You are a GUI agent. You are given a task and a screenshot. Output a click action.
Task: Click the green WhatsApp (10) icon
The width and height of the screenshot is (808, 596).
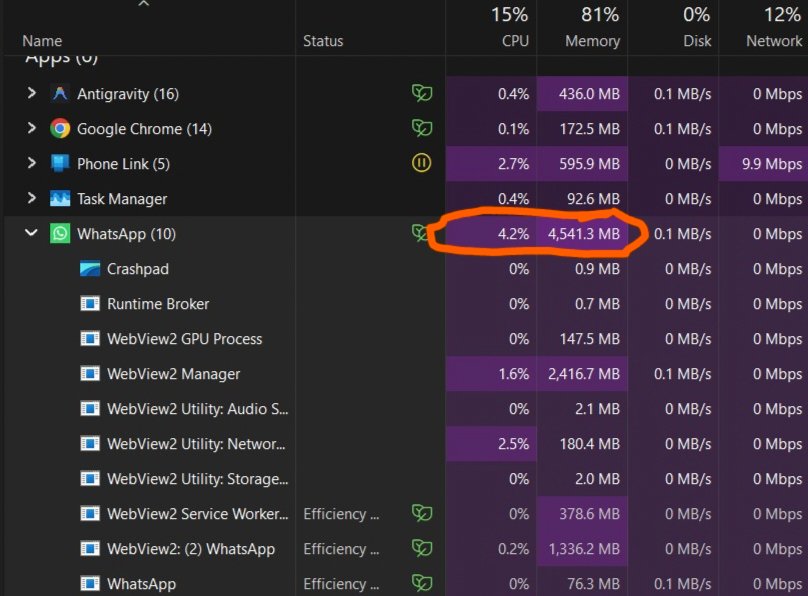(60, 234)
